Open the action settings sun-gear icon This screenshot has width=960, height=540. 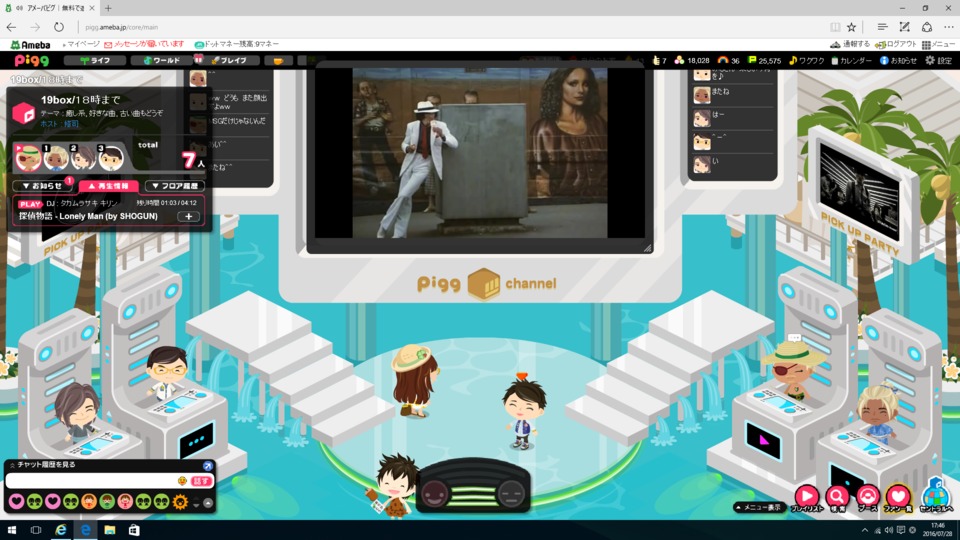coord(180,502)
